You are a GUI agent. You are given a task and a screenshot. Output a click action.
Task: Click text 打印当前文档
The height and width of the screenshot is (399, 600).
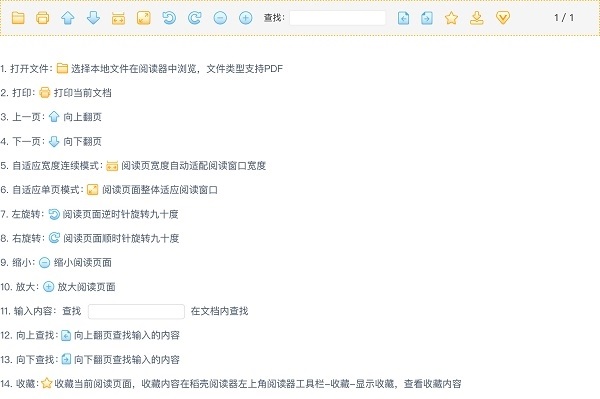coord(83,93)
